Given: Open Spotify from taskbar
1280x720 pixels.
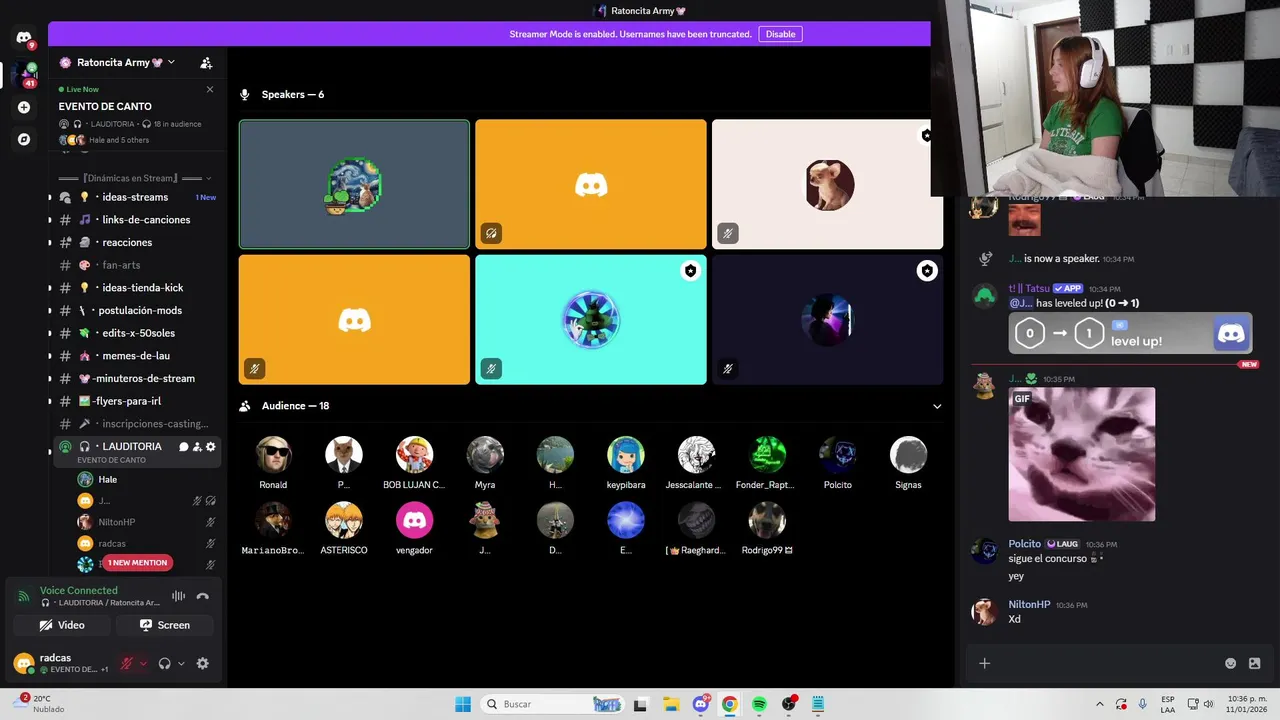Looking at the screenshot, I should 759,704.
